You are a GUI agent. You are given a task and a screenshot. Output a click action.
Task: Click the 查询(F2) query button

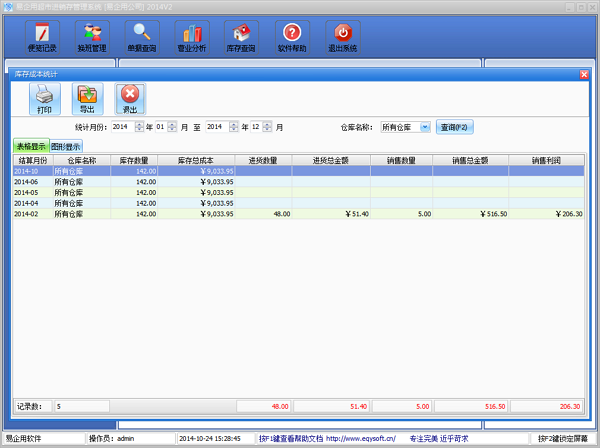[454, 127]
